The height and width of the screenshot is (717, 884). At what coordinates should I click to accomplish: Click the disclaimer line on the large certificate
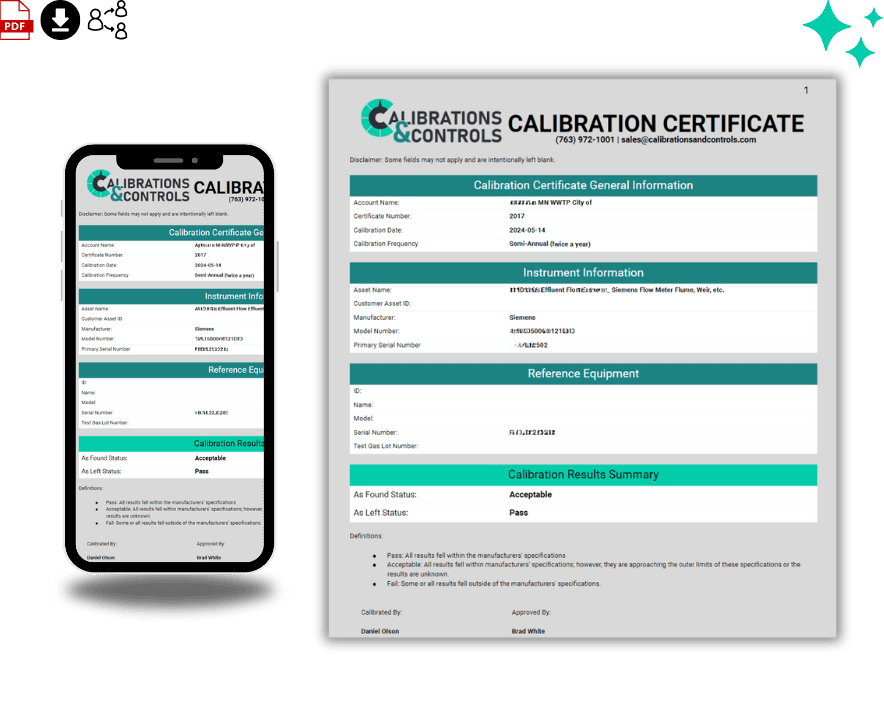click(452, 160)
